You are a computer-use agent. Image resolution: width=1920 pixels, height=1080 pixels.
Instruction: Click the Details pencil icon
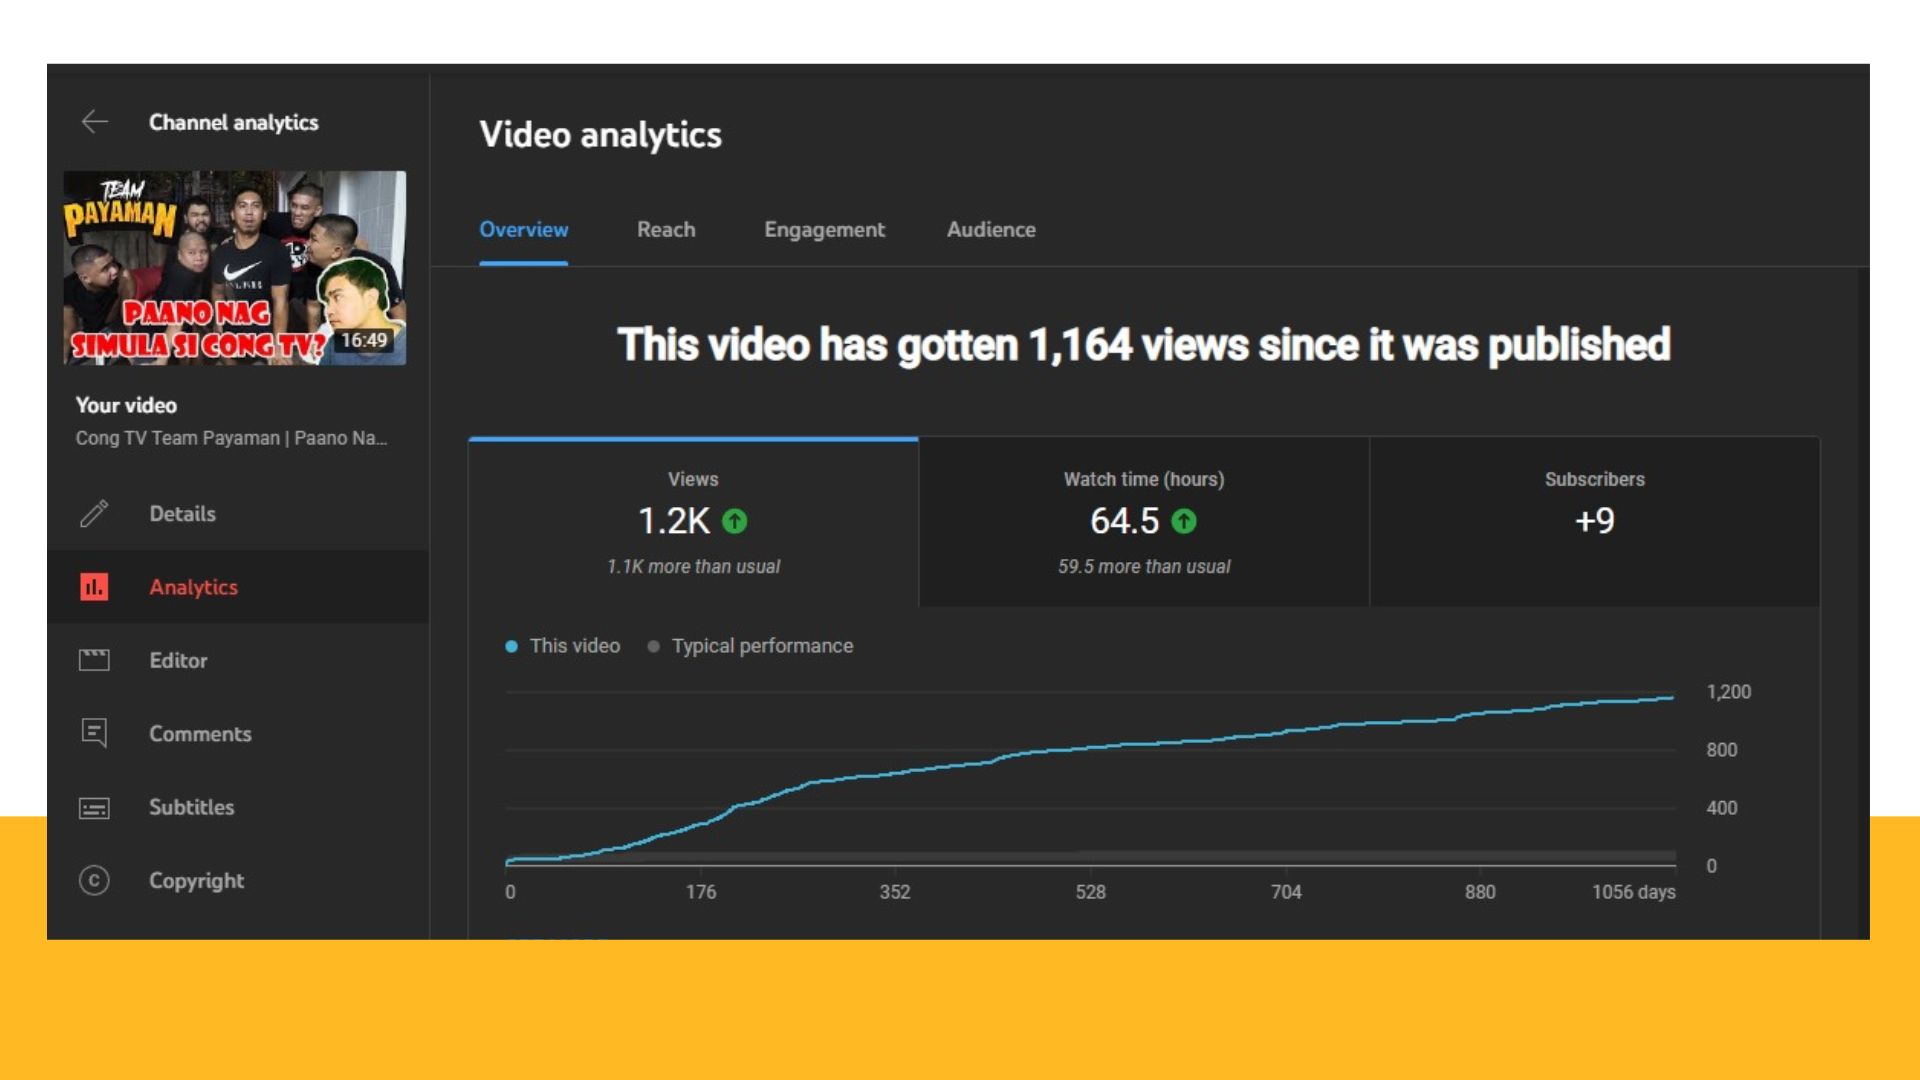coord(94,513)
